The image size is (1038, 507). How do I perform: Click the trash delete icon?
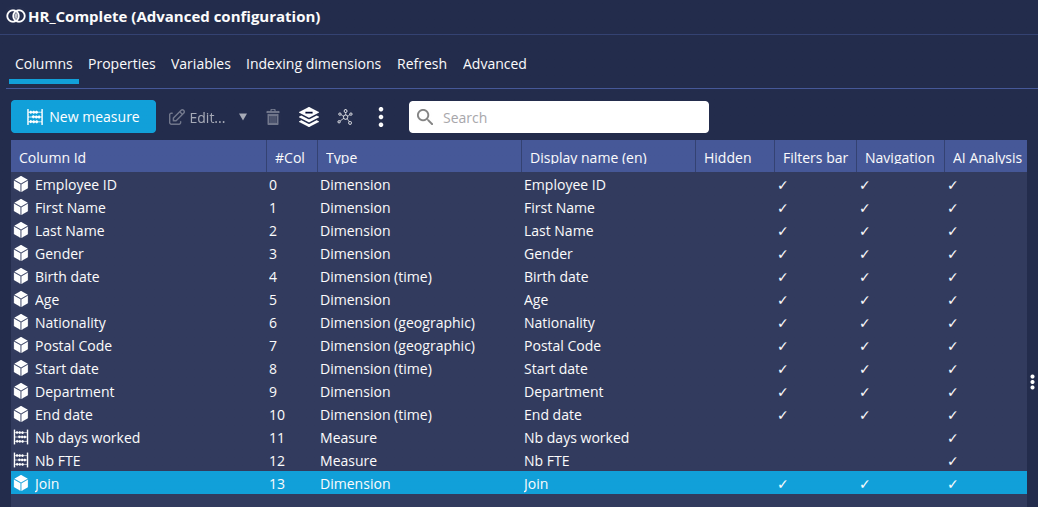pos(272,117)
